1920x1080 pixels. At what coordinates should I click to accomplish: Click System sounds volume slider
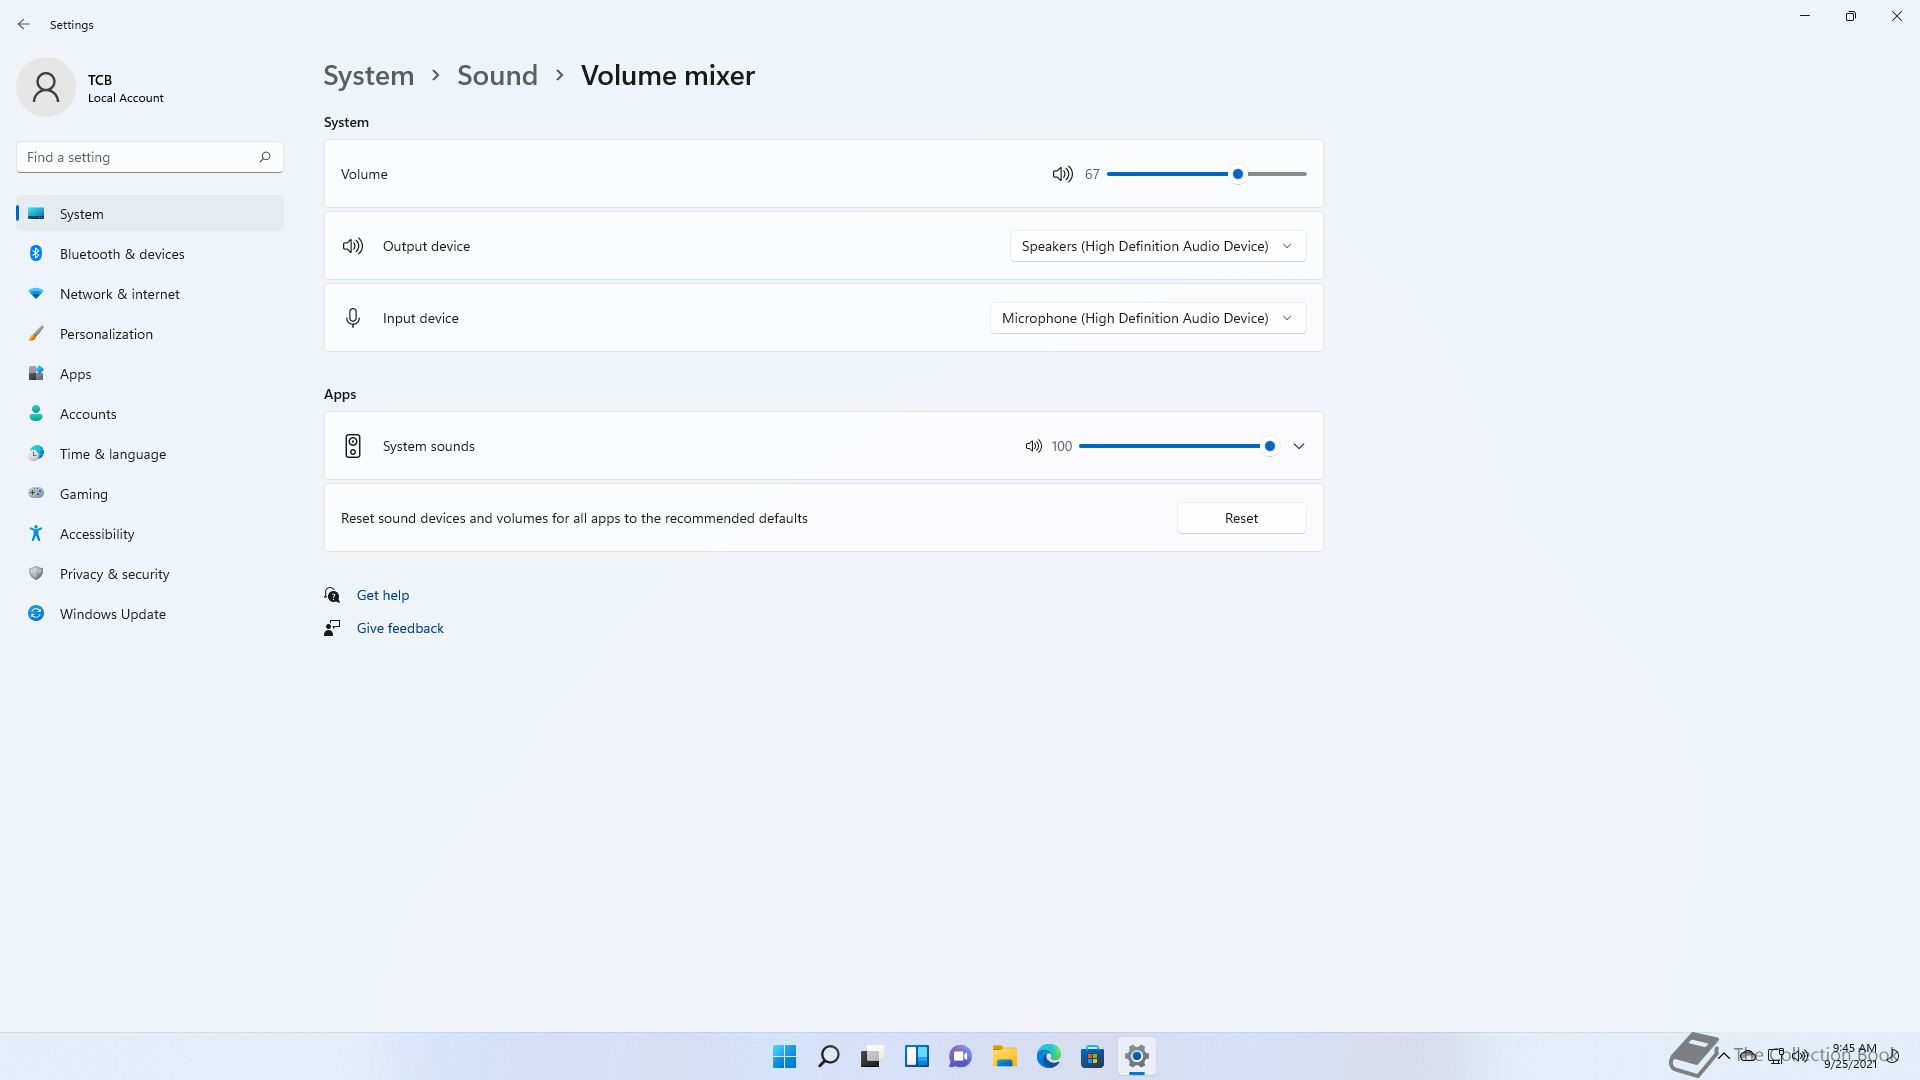click(1178, 446)
